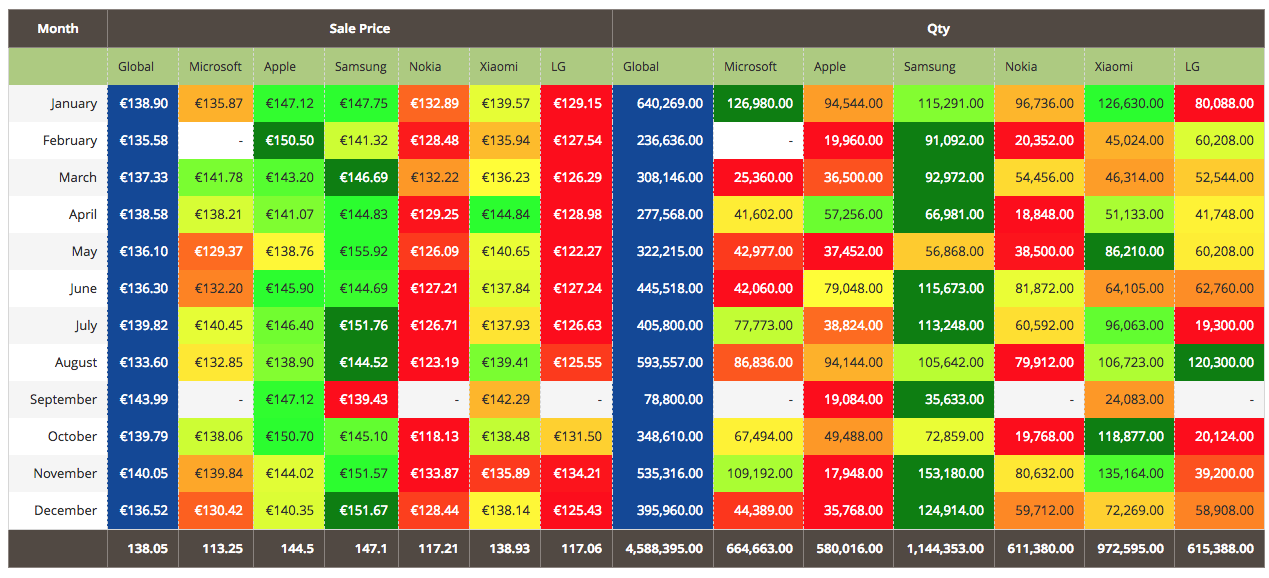
Task: Click the 58,908.00 LG quantity cell
Action: point(1219,511)
